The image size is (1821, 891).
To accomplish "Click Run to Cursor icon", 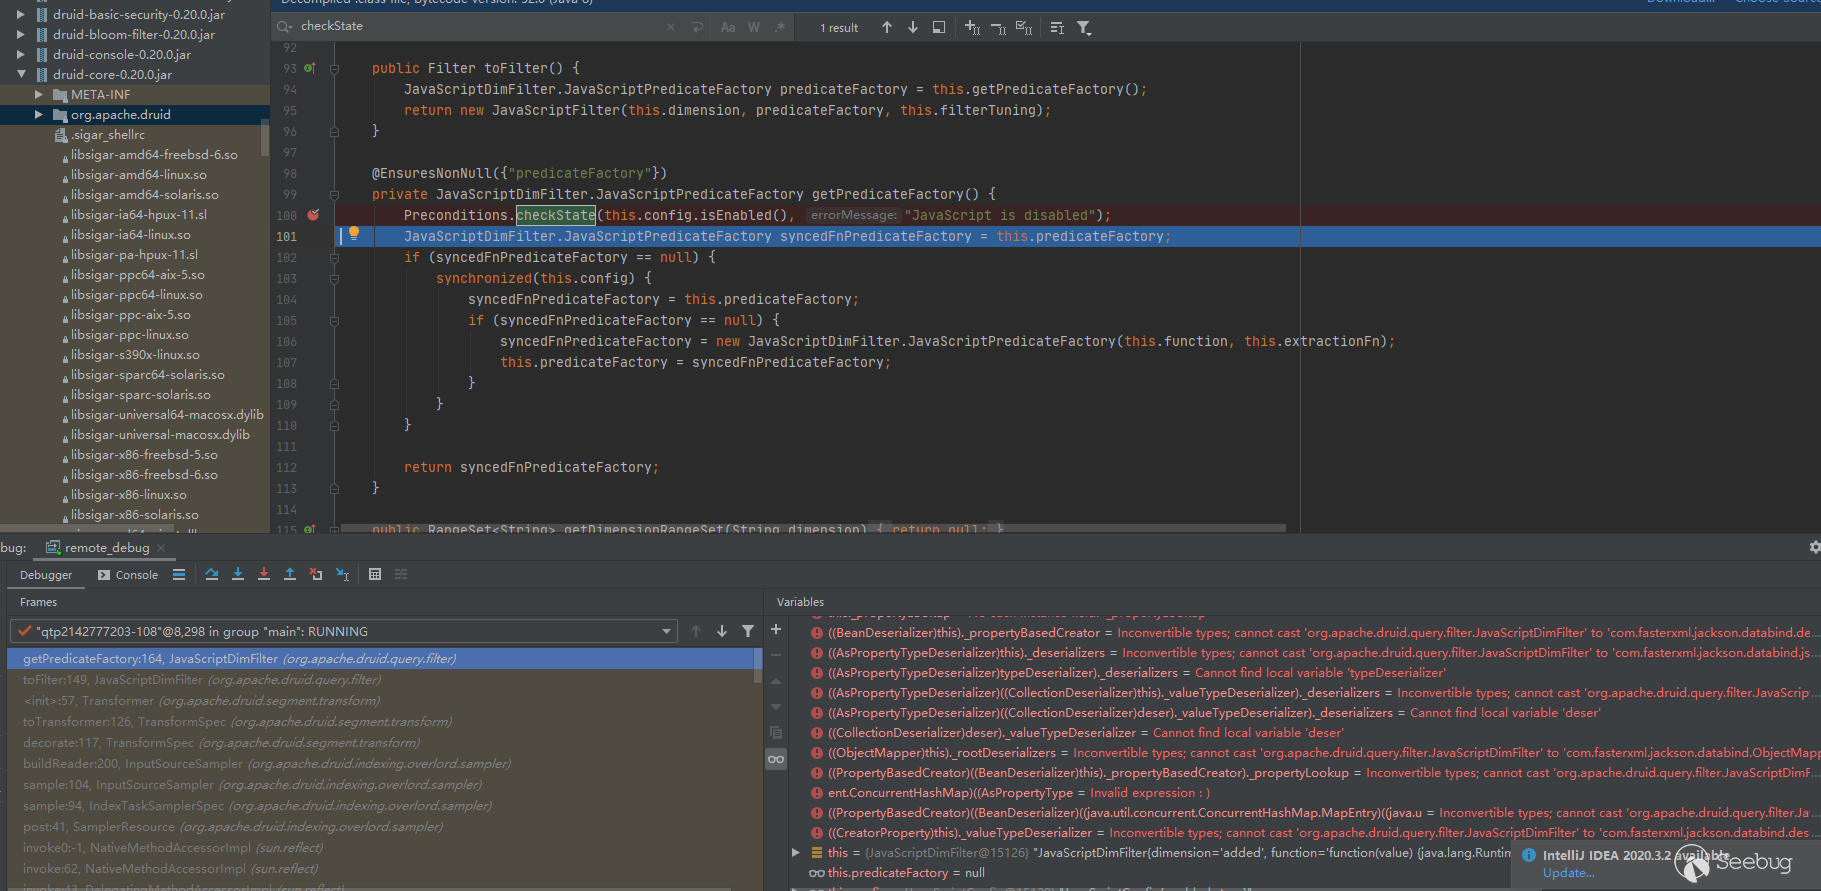I will 342,574.
